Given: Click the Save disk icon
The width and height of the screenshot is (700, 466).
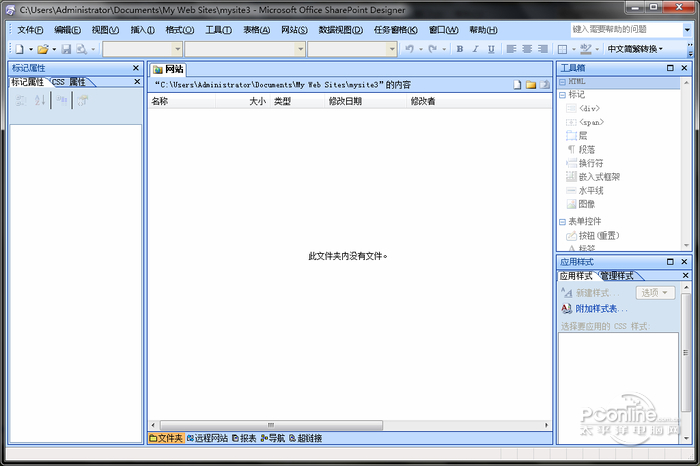Looking at the screenshot, I should point(66,49).
